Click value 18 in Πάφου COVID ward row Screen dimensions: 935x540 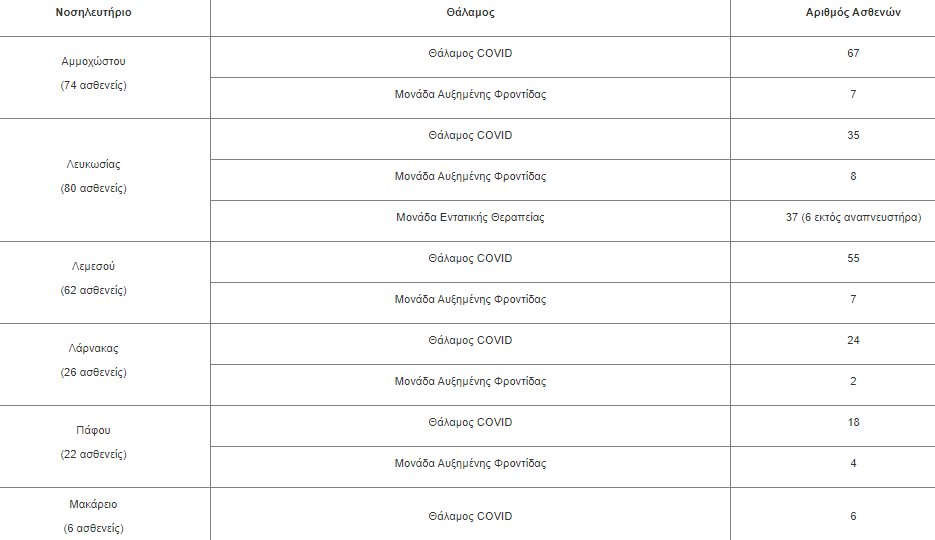(x=853, y=422)
